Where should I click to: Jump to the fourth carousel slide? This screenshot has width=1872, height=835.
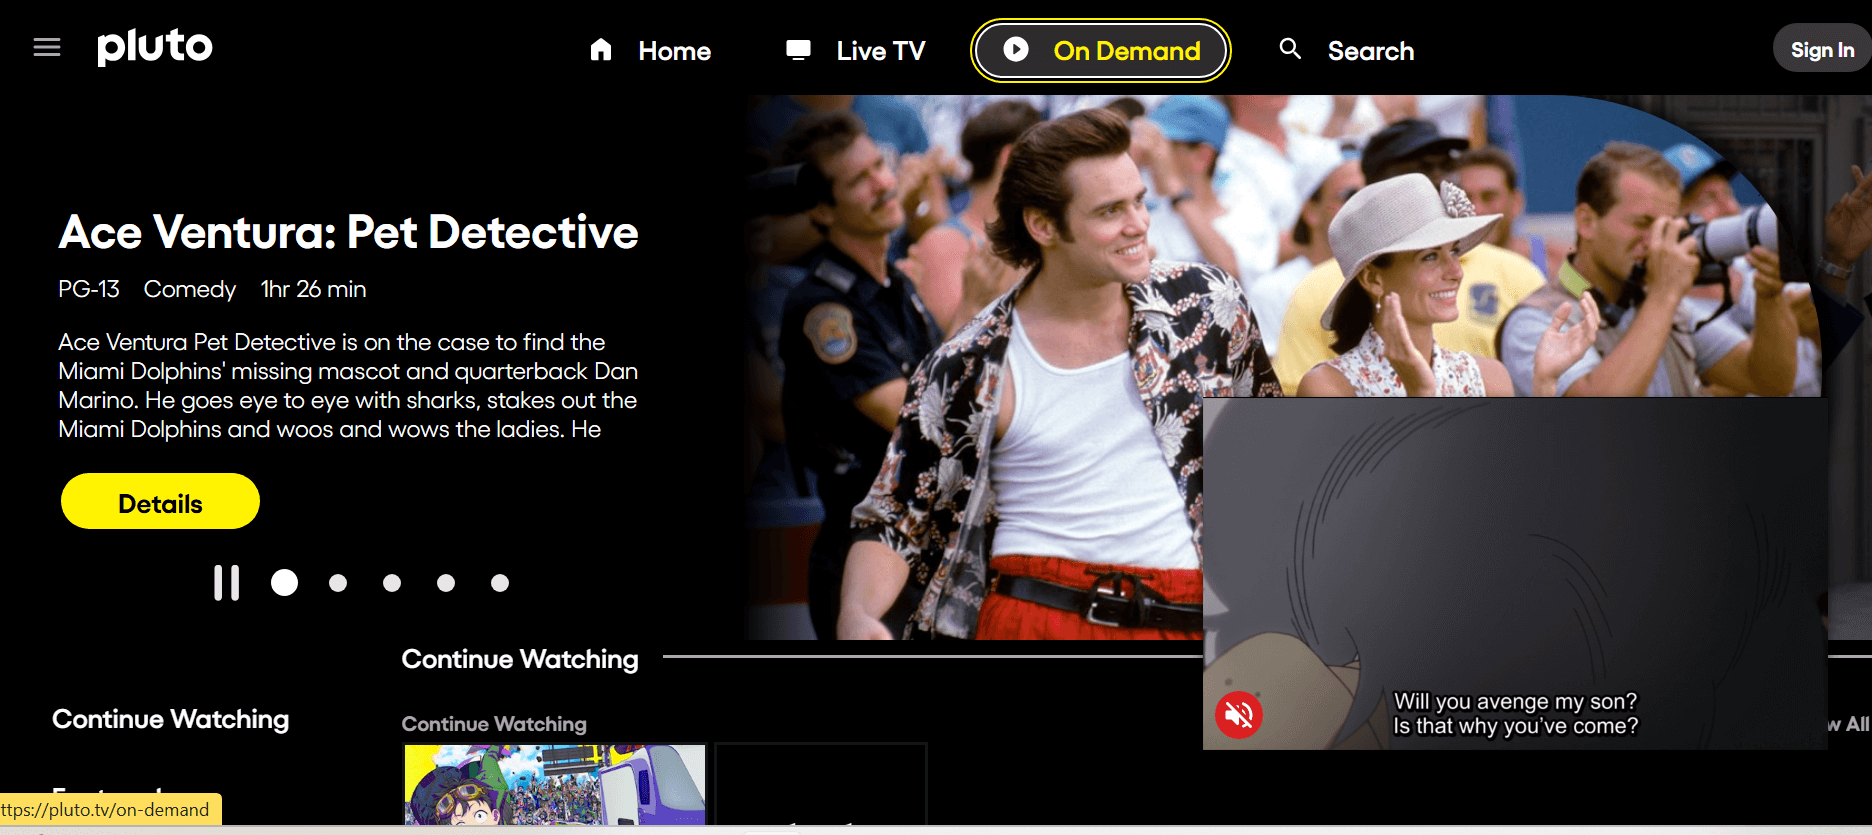point(446,583)
